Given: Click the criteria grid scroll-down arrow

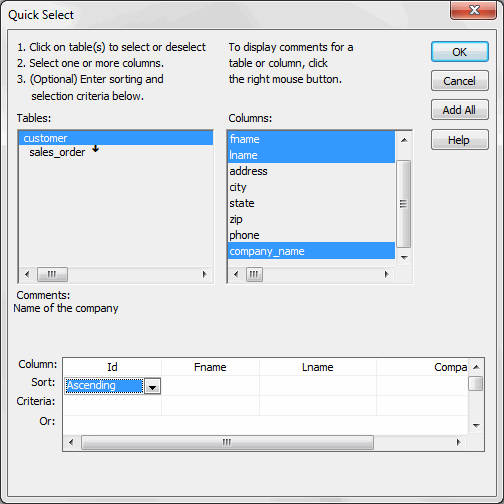Looking at the screenshot, I should tap(476, 426).
